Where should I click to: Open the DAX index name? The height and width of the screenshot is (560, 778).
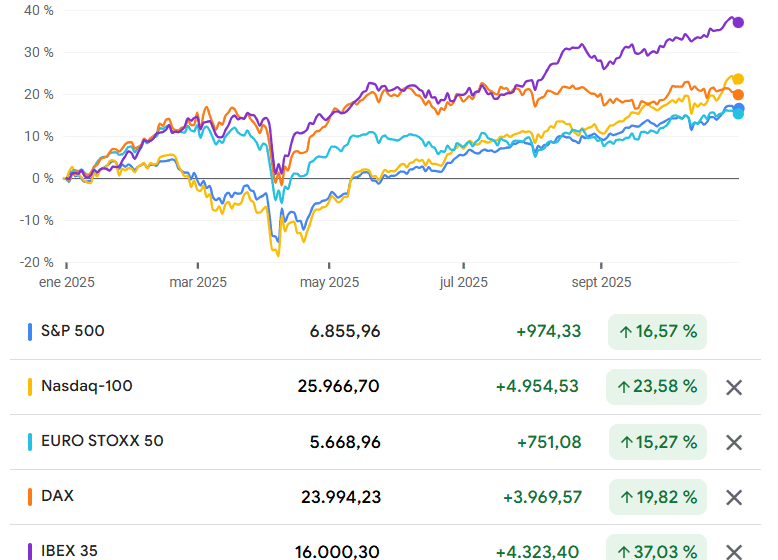pos(57,496)
